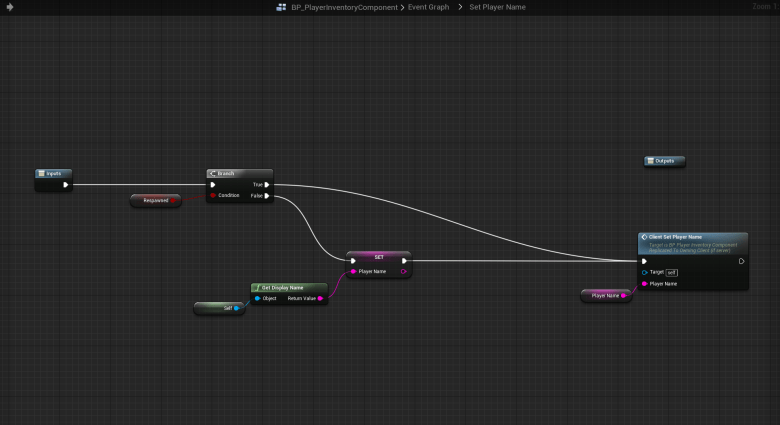780x425 pixels.
Task: Click the Branch node True output pin
Action: [x=267, y=184]
